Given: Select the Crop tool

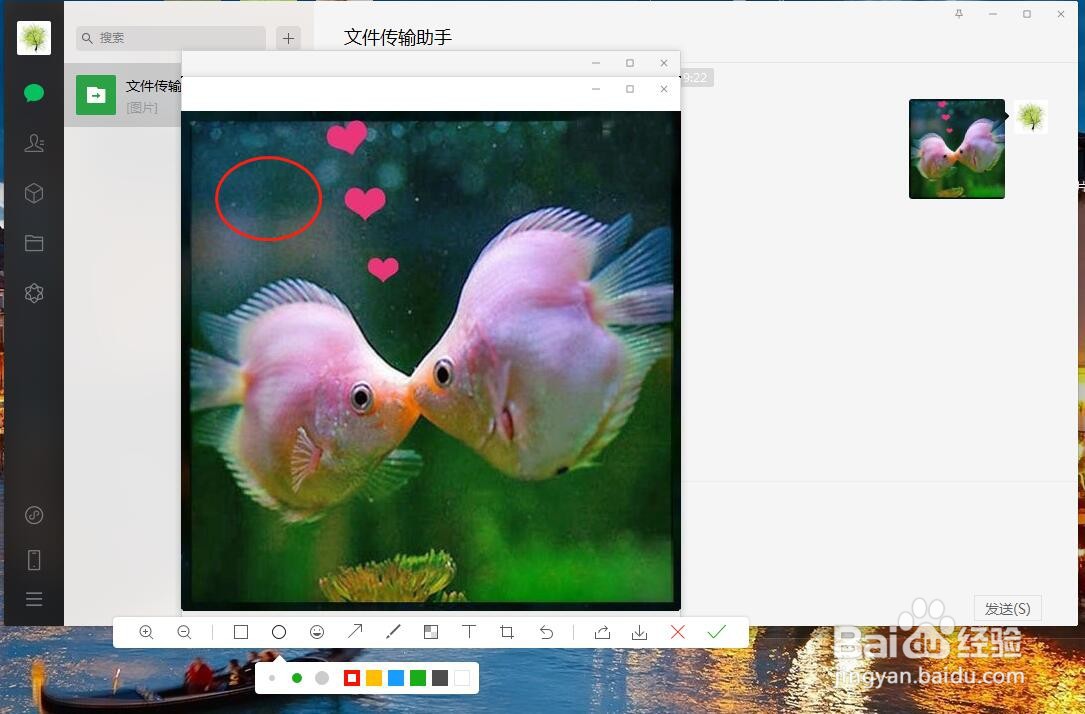Looking at the screenshot, I should [x=506, y=632].
